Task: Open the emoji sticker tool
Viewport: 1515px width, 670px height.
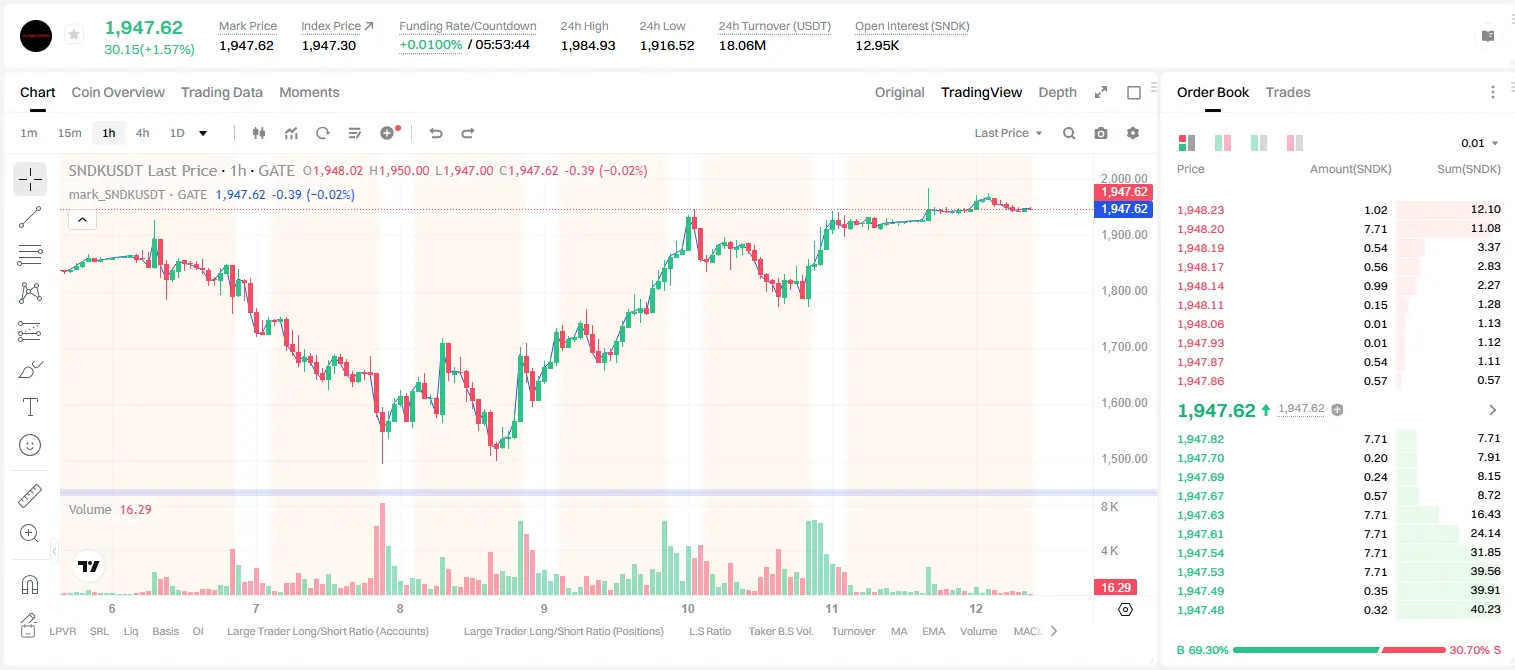Action: coord(30,445)
